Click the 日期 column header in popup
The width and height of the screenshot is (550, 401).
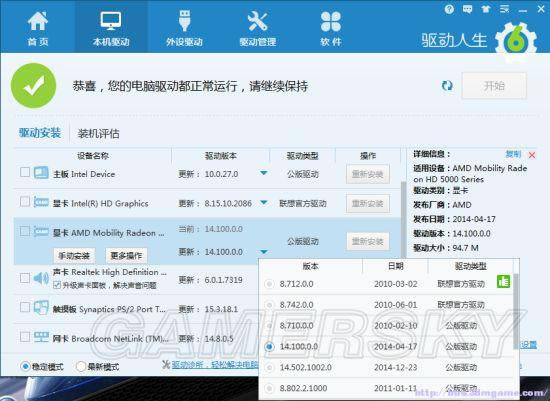coord(395,266)
